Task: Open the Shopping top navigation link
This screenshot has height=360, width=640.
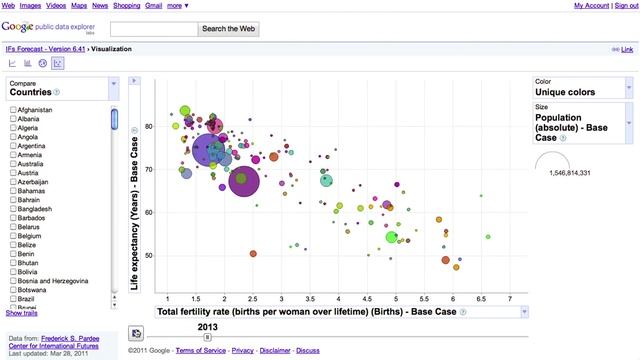Action: [127, 6]
